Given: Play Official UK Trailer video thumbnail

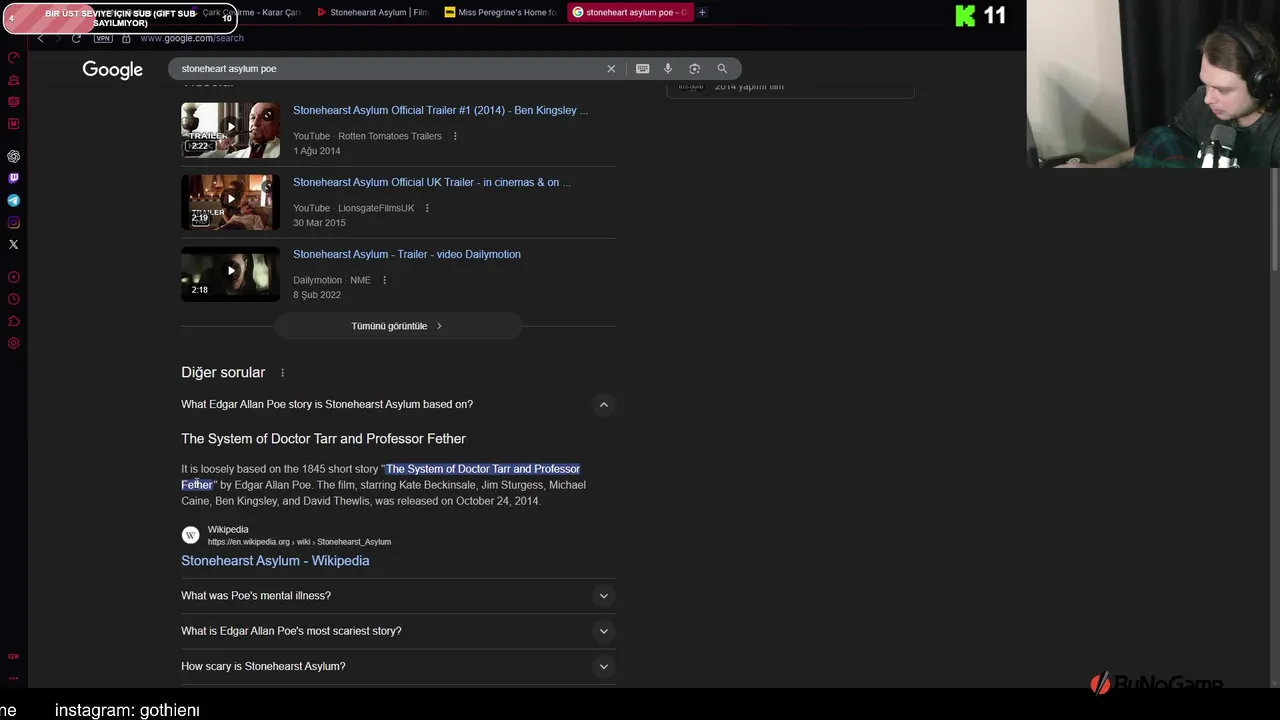Looking at the screenshot, I should 230,202.
